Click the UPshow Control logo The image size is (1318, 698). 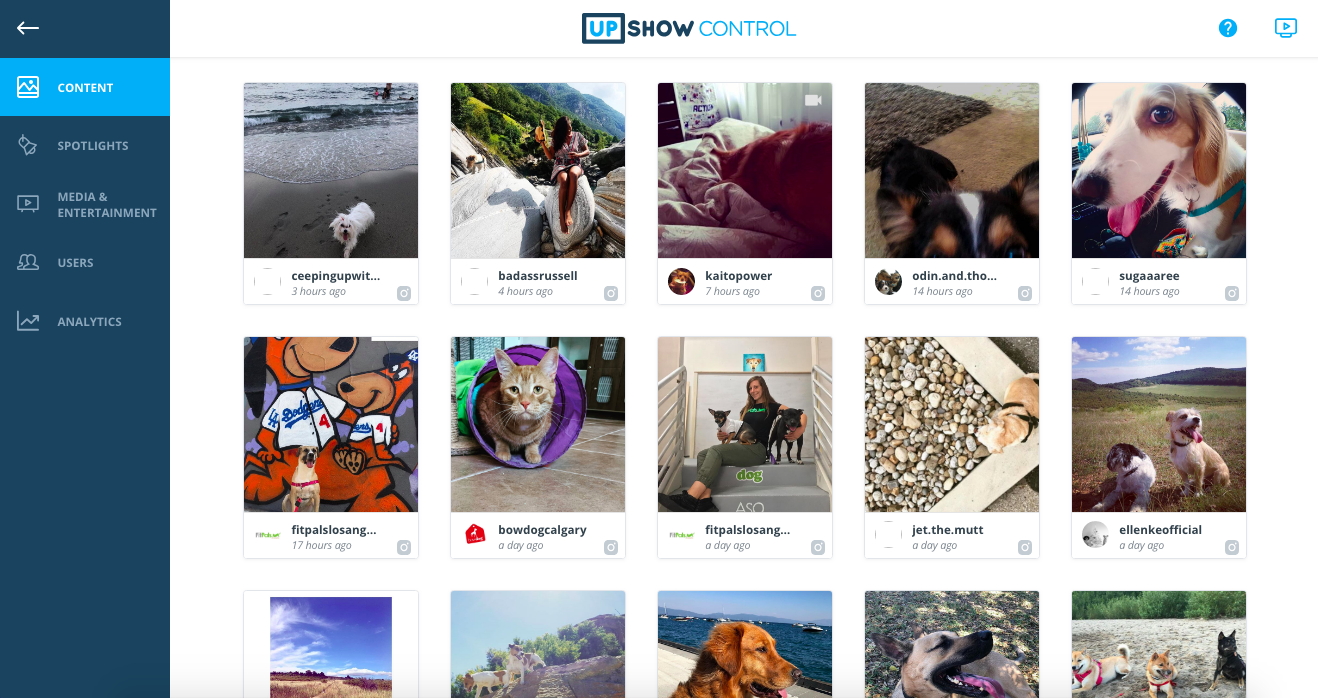(689, 28)
